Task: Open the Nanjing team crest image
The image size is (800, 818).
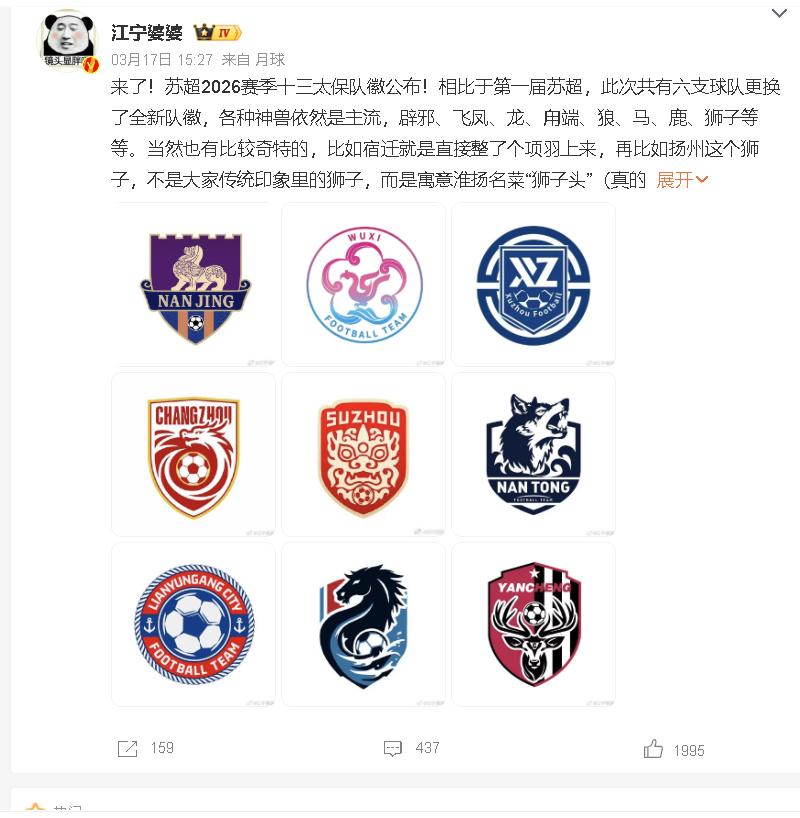Action: pos(194,285)
